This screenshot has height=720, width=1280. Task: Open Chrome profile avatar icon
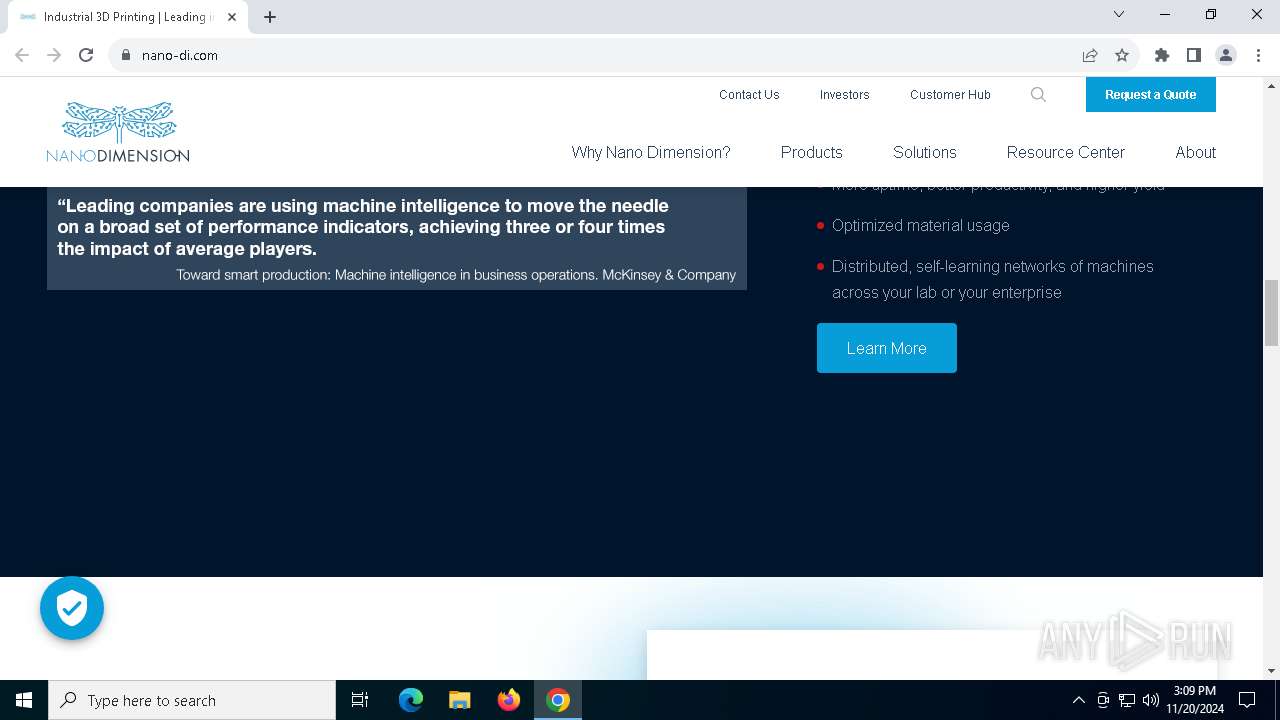click(x=1226, y=55)
